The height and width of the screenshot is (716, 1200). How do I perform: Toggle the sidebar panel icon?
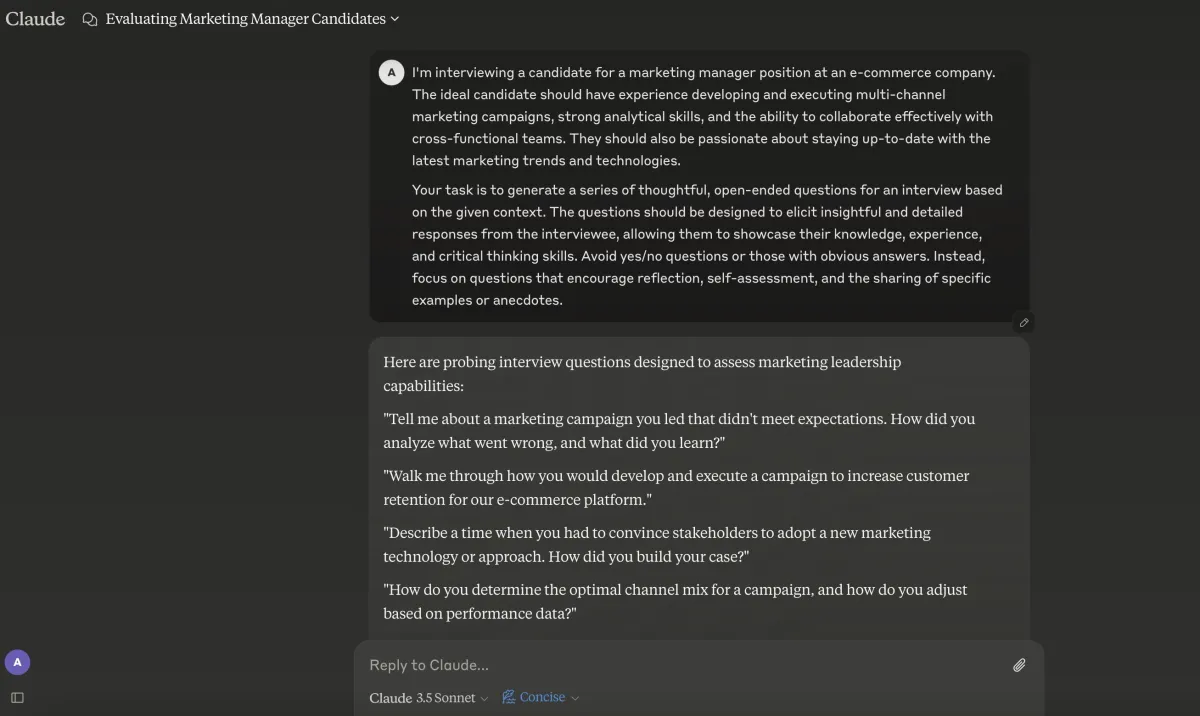[x=17, y=697]
